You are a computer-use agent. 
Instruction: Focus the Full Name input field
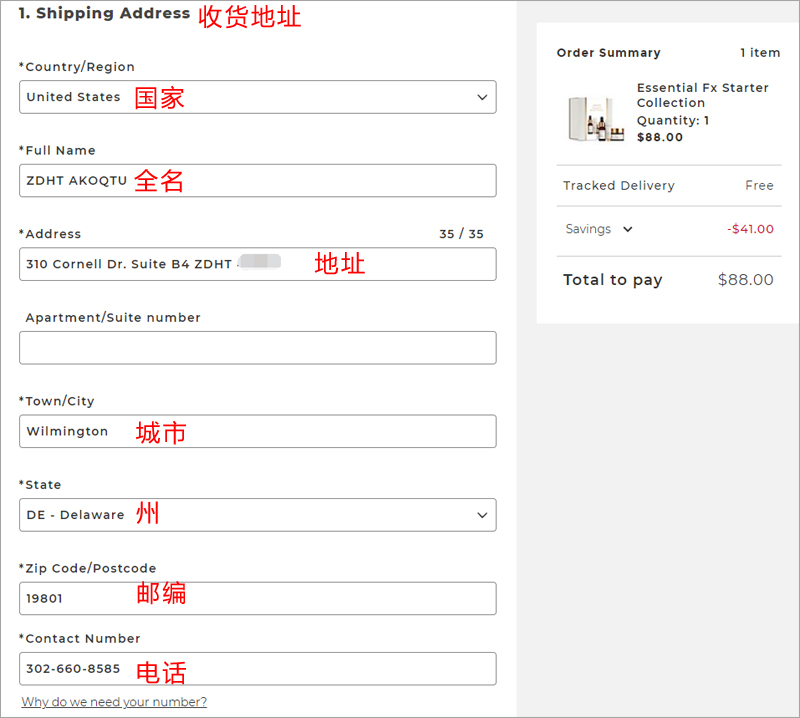[x=257, y=181]
